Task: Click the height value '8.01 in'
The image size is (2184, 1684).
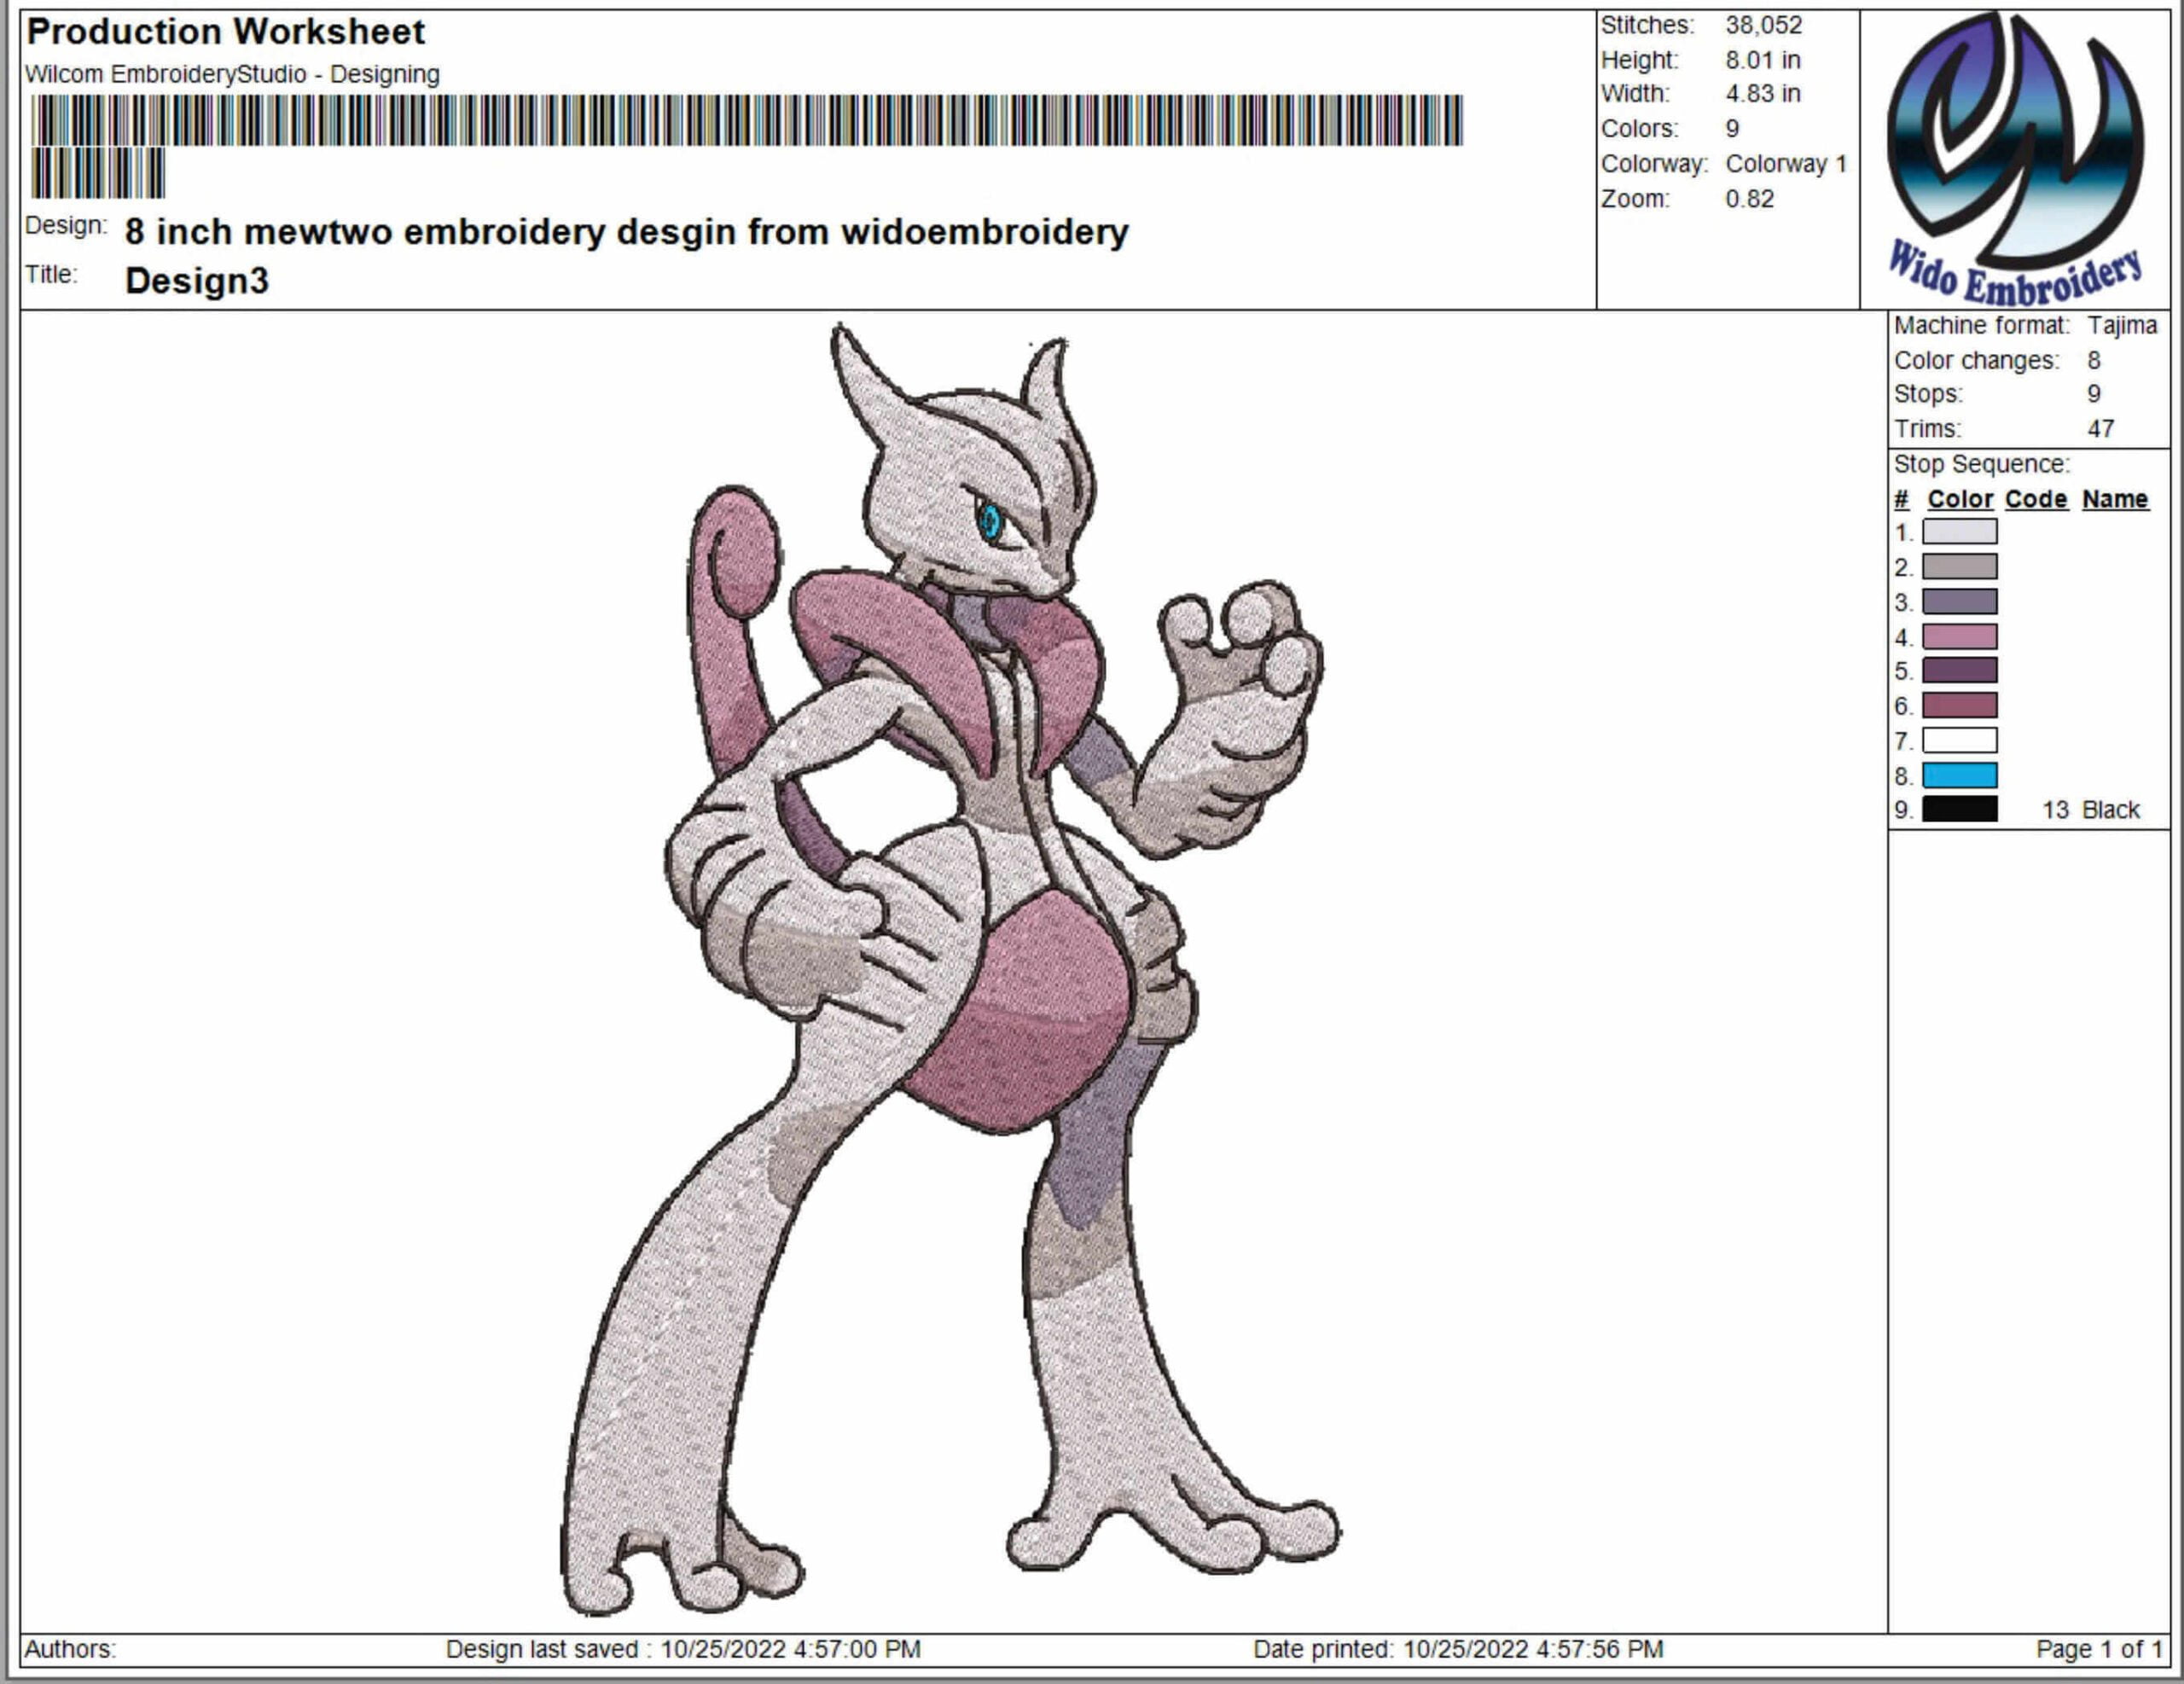Action: pyautogui.click(x=1763, y=60)
